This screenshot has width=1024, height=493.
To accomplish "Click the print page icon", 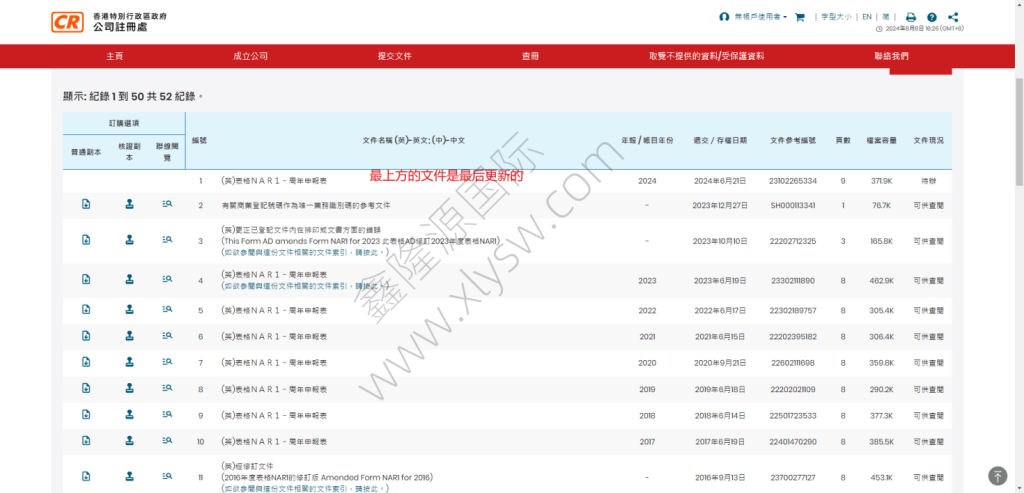I will [x=910, y=17].
